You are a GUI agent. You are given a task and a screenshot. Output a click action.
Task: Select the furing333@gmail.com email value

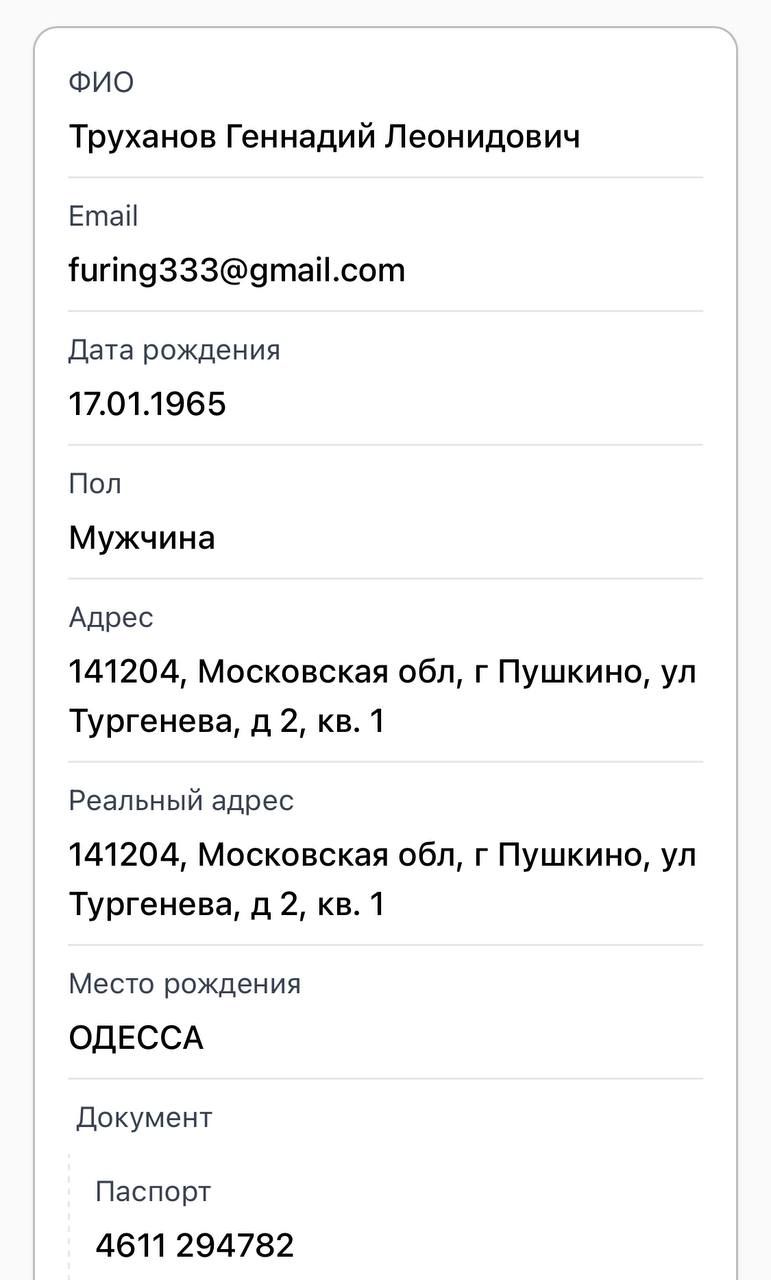tap(237, 270)
